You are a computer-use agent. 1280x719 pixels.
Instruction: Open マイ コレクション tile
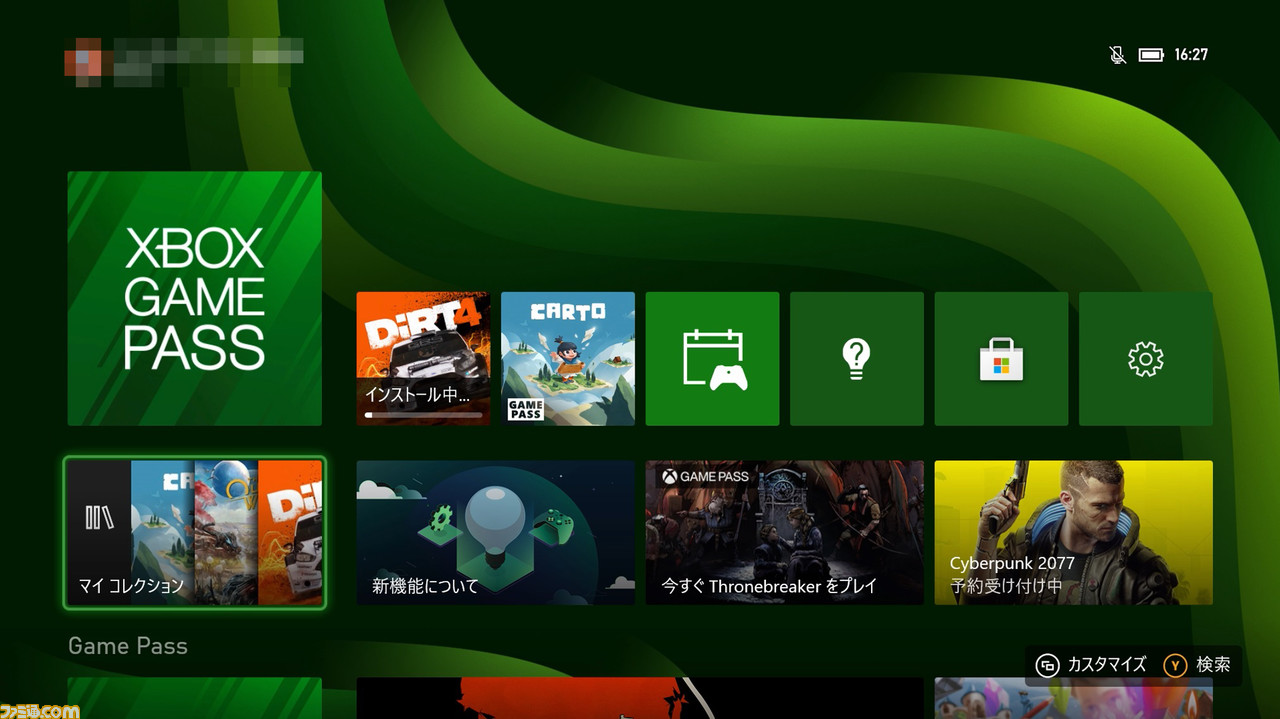[x=195, y=532]
